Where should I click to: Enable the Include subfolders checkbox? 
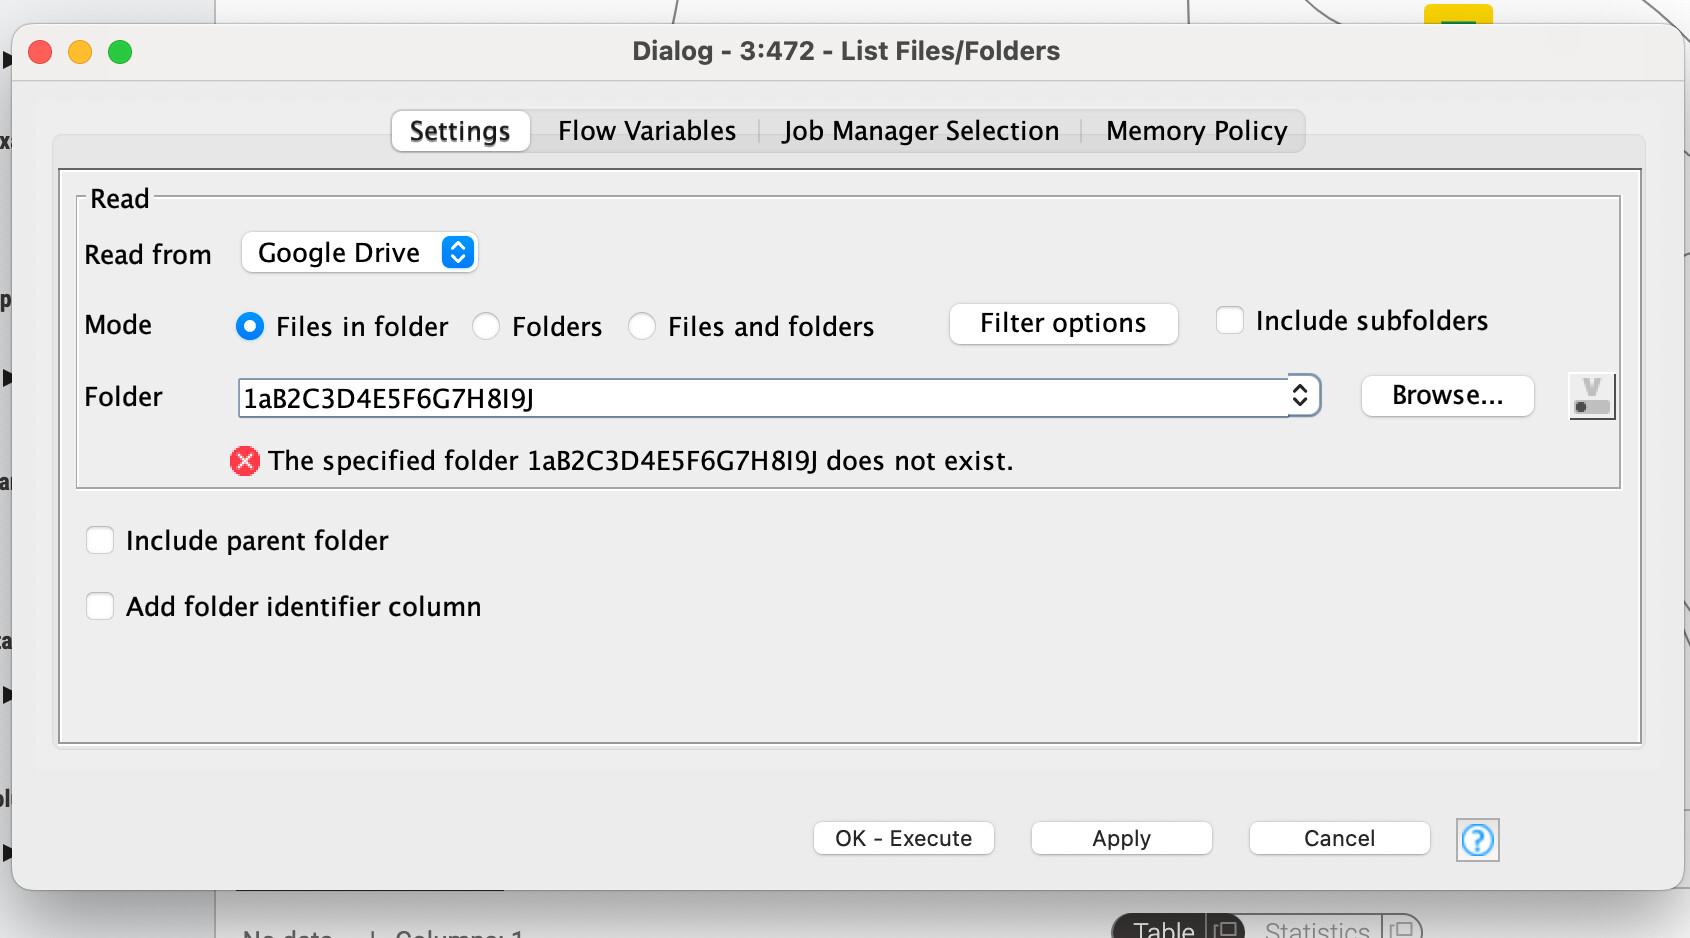[1230, 320]
